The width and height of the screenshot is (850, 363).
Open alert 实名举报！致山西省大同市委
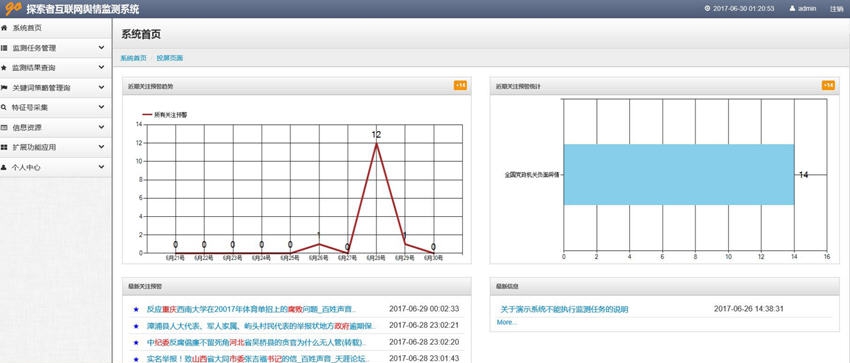(259, 359)
